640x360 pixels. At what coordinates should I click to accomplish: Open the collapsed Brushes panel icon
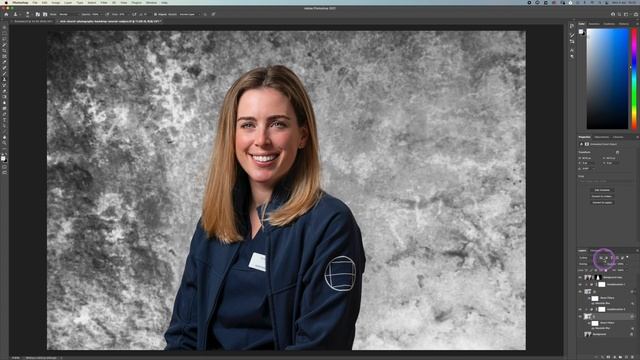[572, 35]
